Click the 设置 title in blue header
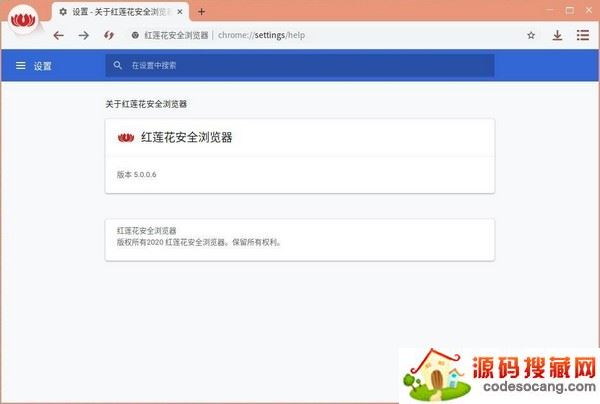 pos(42,66)
